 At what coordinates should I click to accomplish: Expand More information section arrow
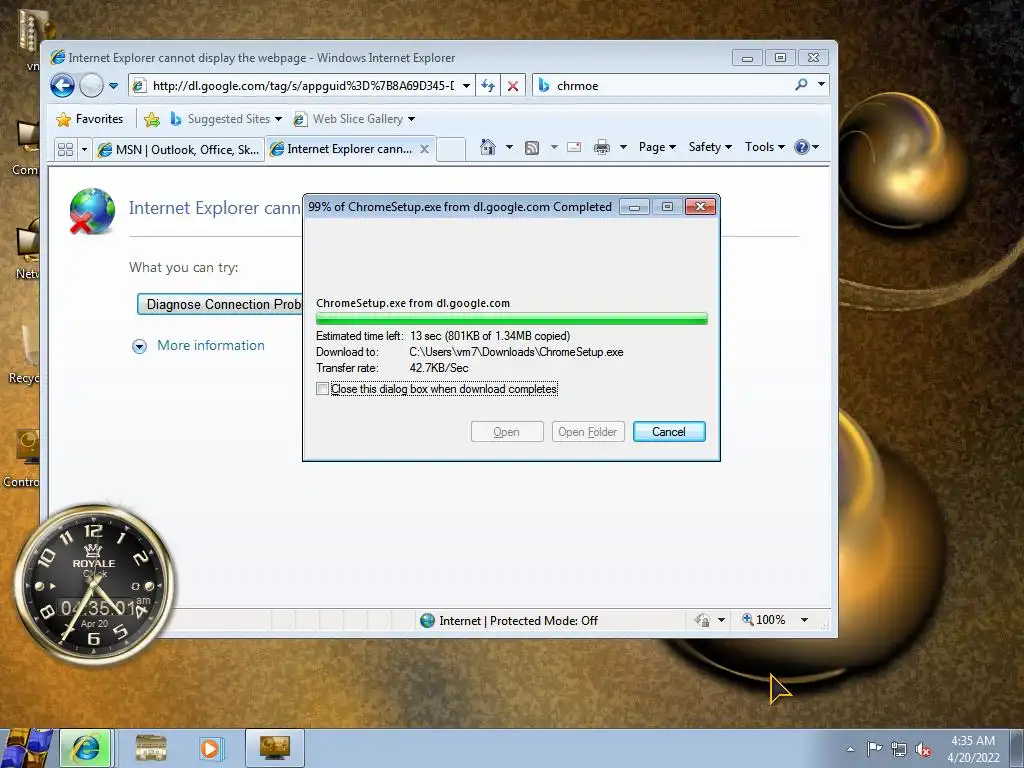point(139,346)
